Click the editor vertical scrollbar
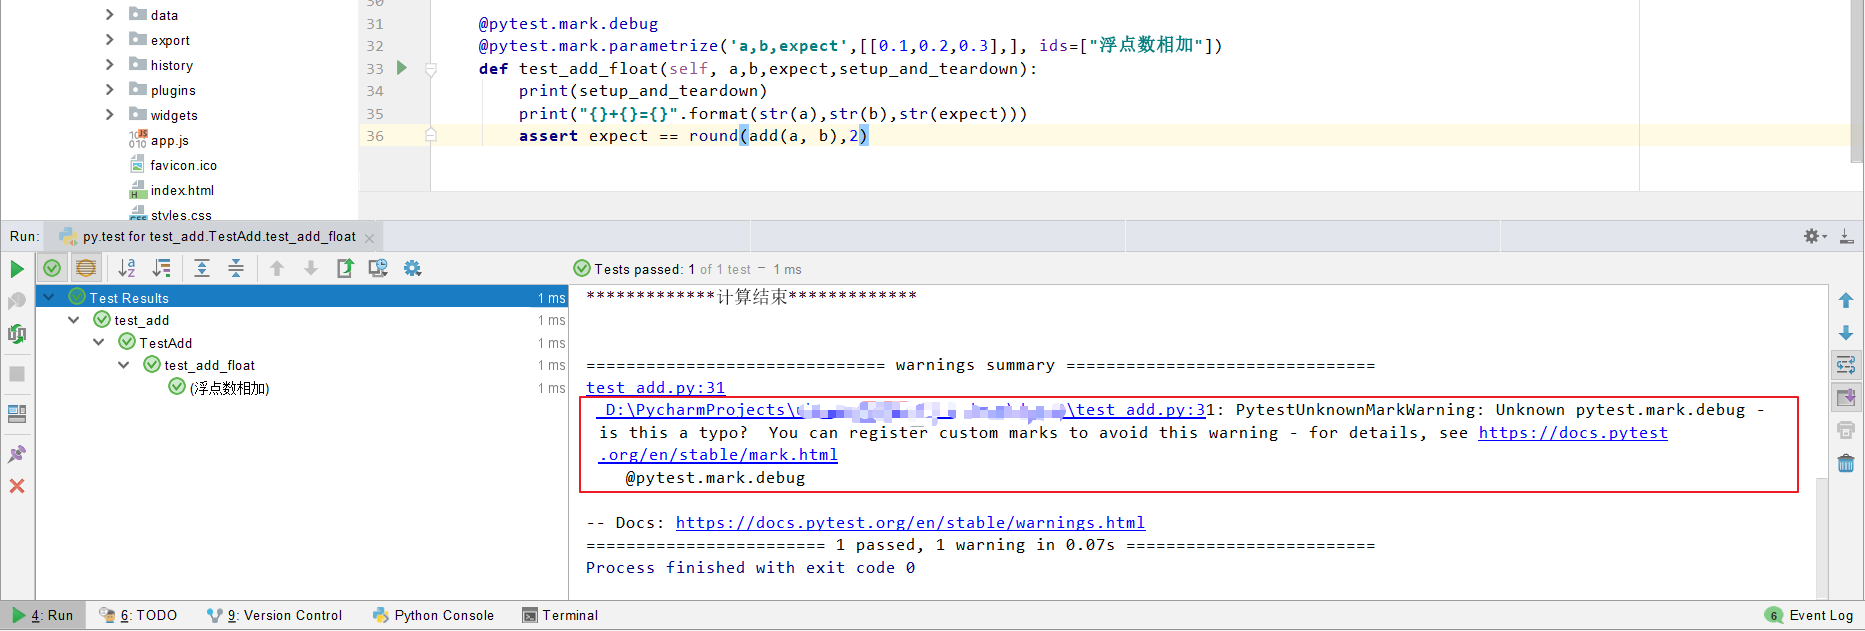Image resolution: width=1865 pixels, height=631 pixels. 1857,80
